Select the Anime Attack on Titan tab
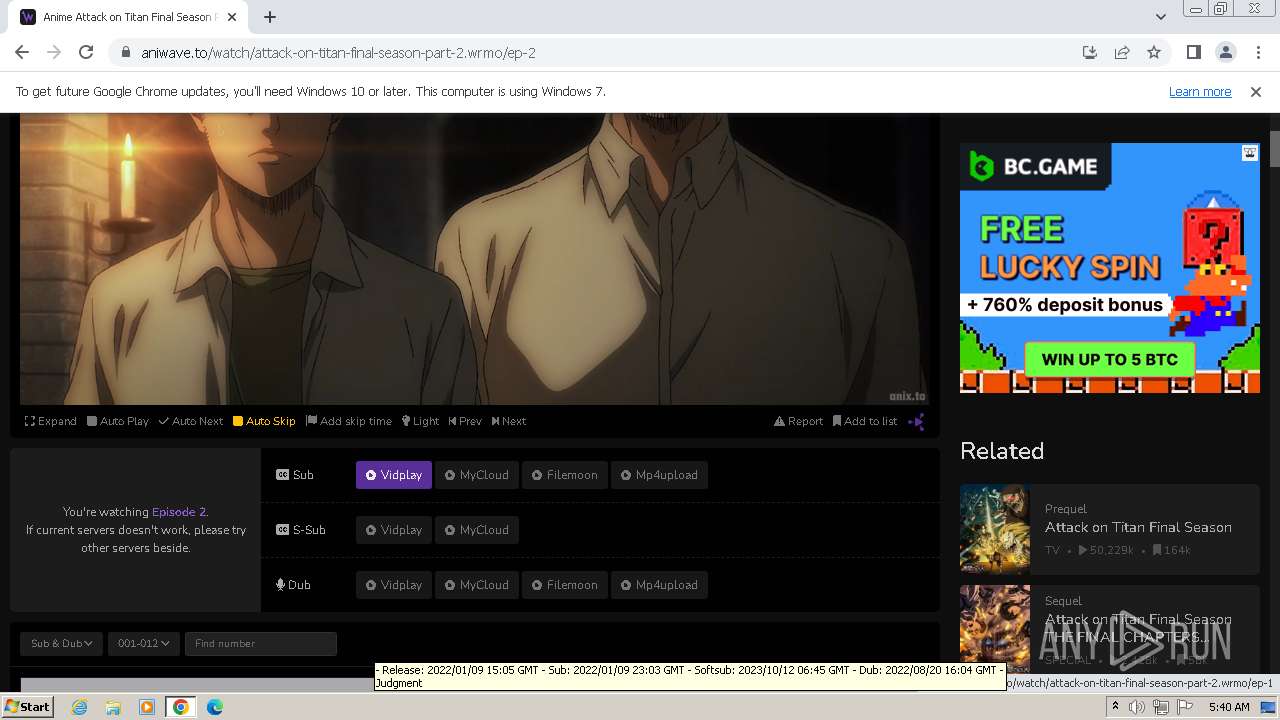This screenshot has width=1280, height=720. coord(127,17)
